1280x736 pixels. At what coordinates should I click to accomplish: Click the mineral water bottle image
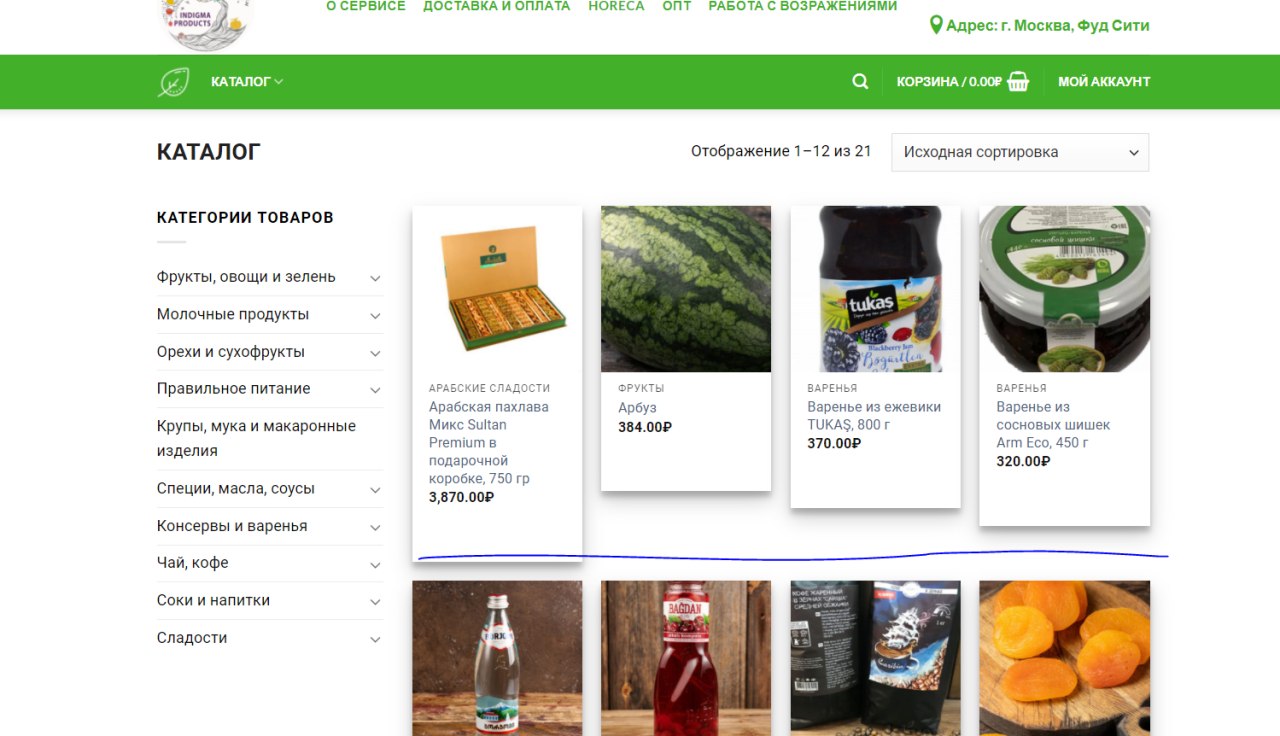coord(497,659)
